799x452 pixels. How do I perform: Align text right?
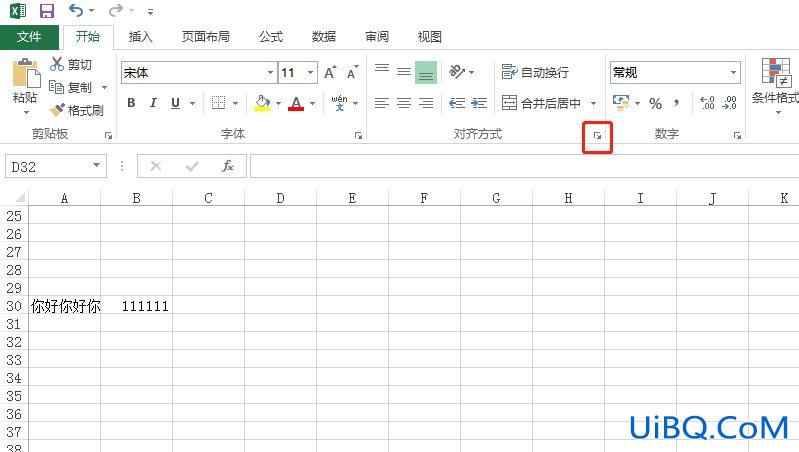click(x=426, y=103)
